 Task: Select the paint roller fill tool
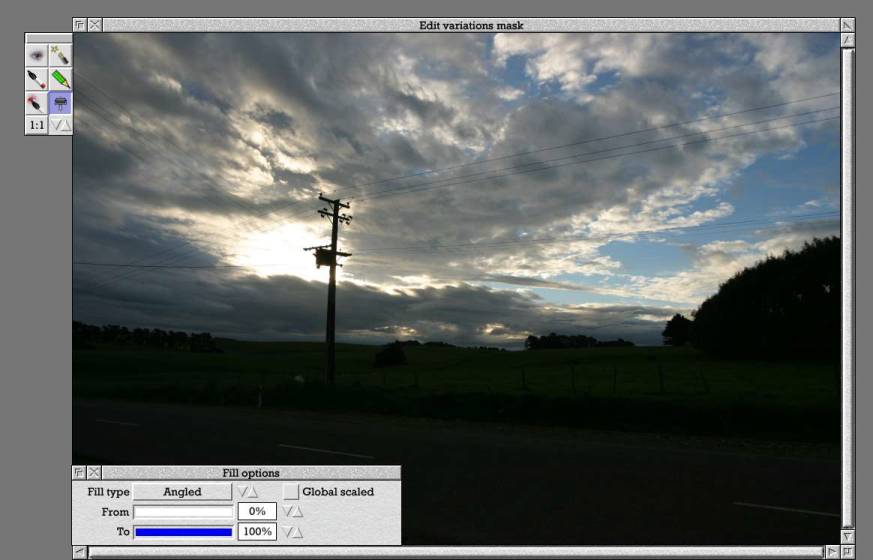point(60,103)
